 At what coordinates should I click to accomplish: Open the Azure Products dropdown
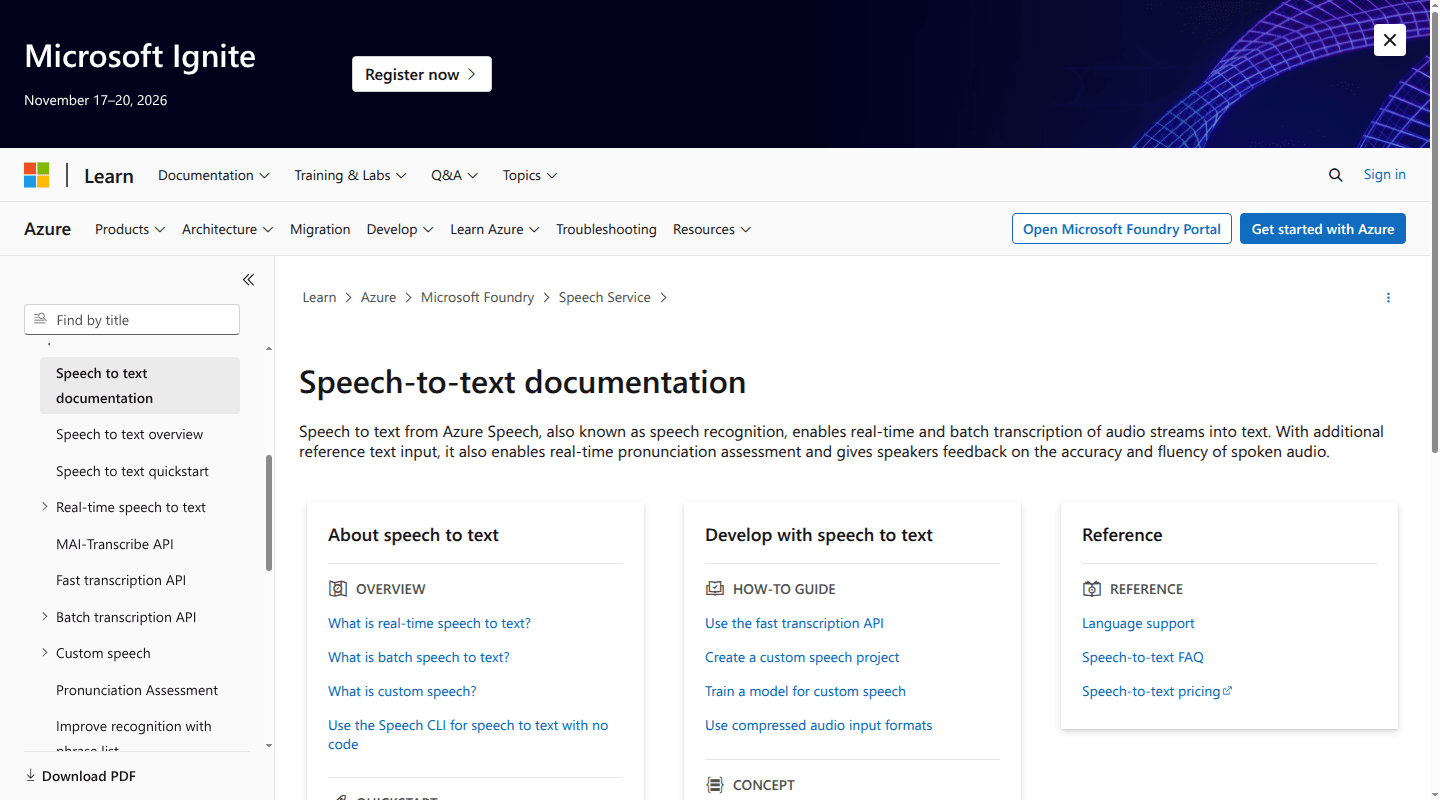[130, 229]
